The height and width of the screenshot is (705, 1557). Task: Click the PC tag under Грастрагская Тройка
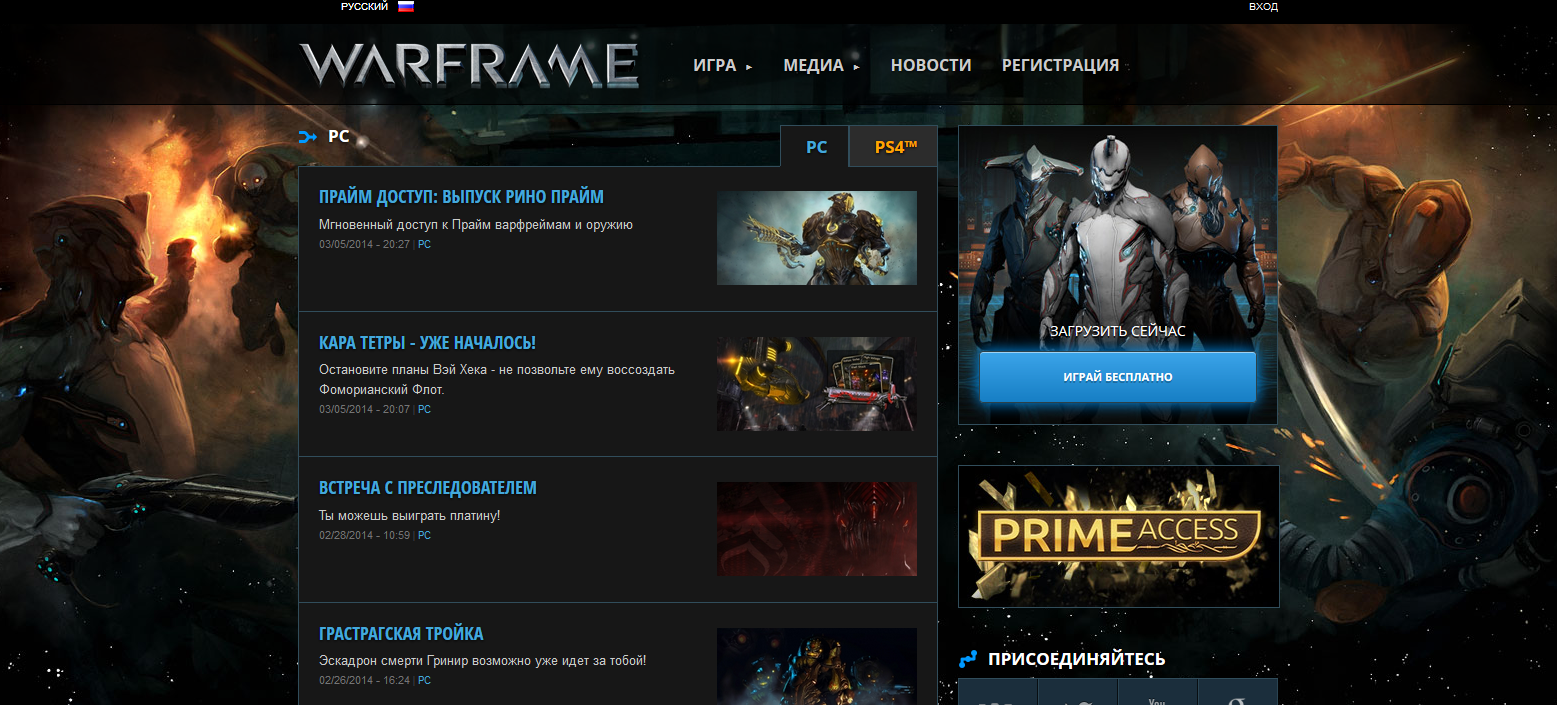click(424, 680)
